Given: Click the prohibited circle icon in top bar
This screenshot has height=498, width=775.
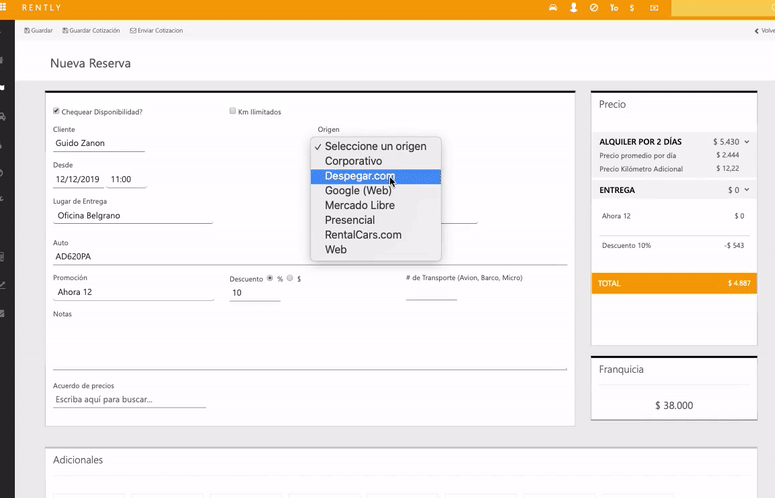Looking at the screenshot, I should click(x=594, y=8).
